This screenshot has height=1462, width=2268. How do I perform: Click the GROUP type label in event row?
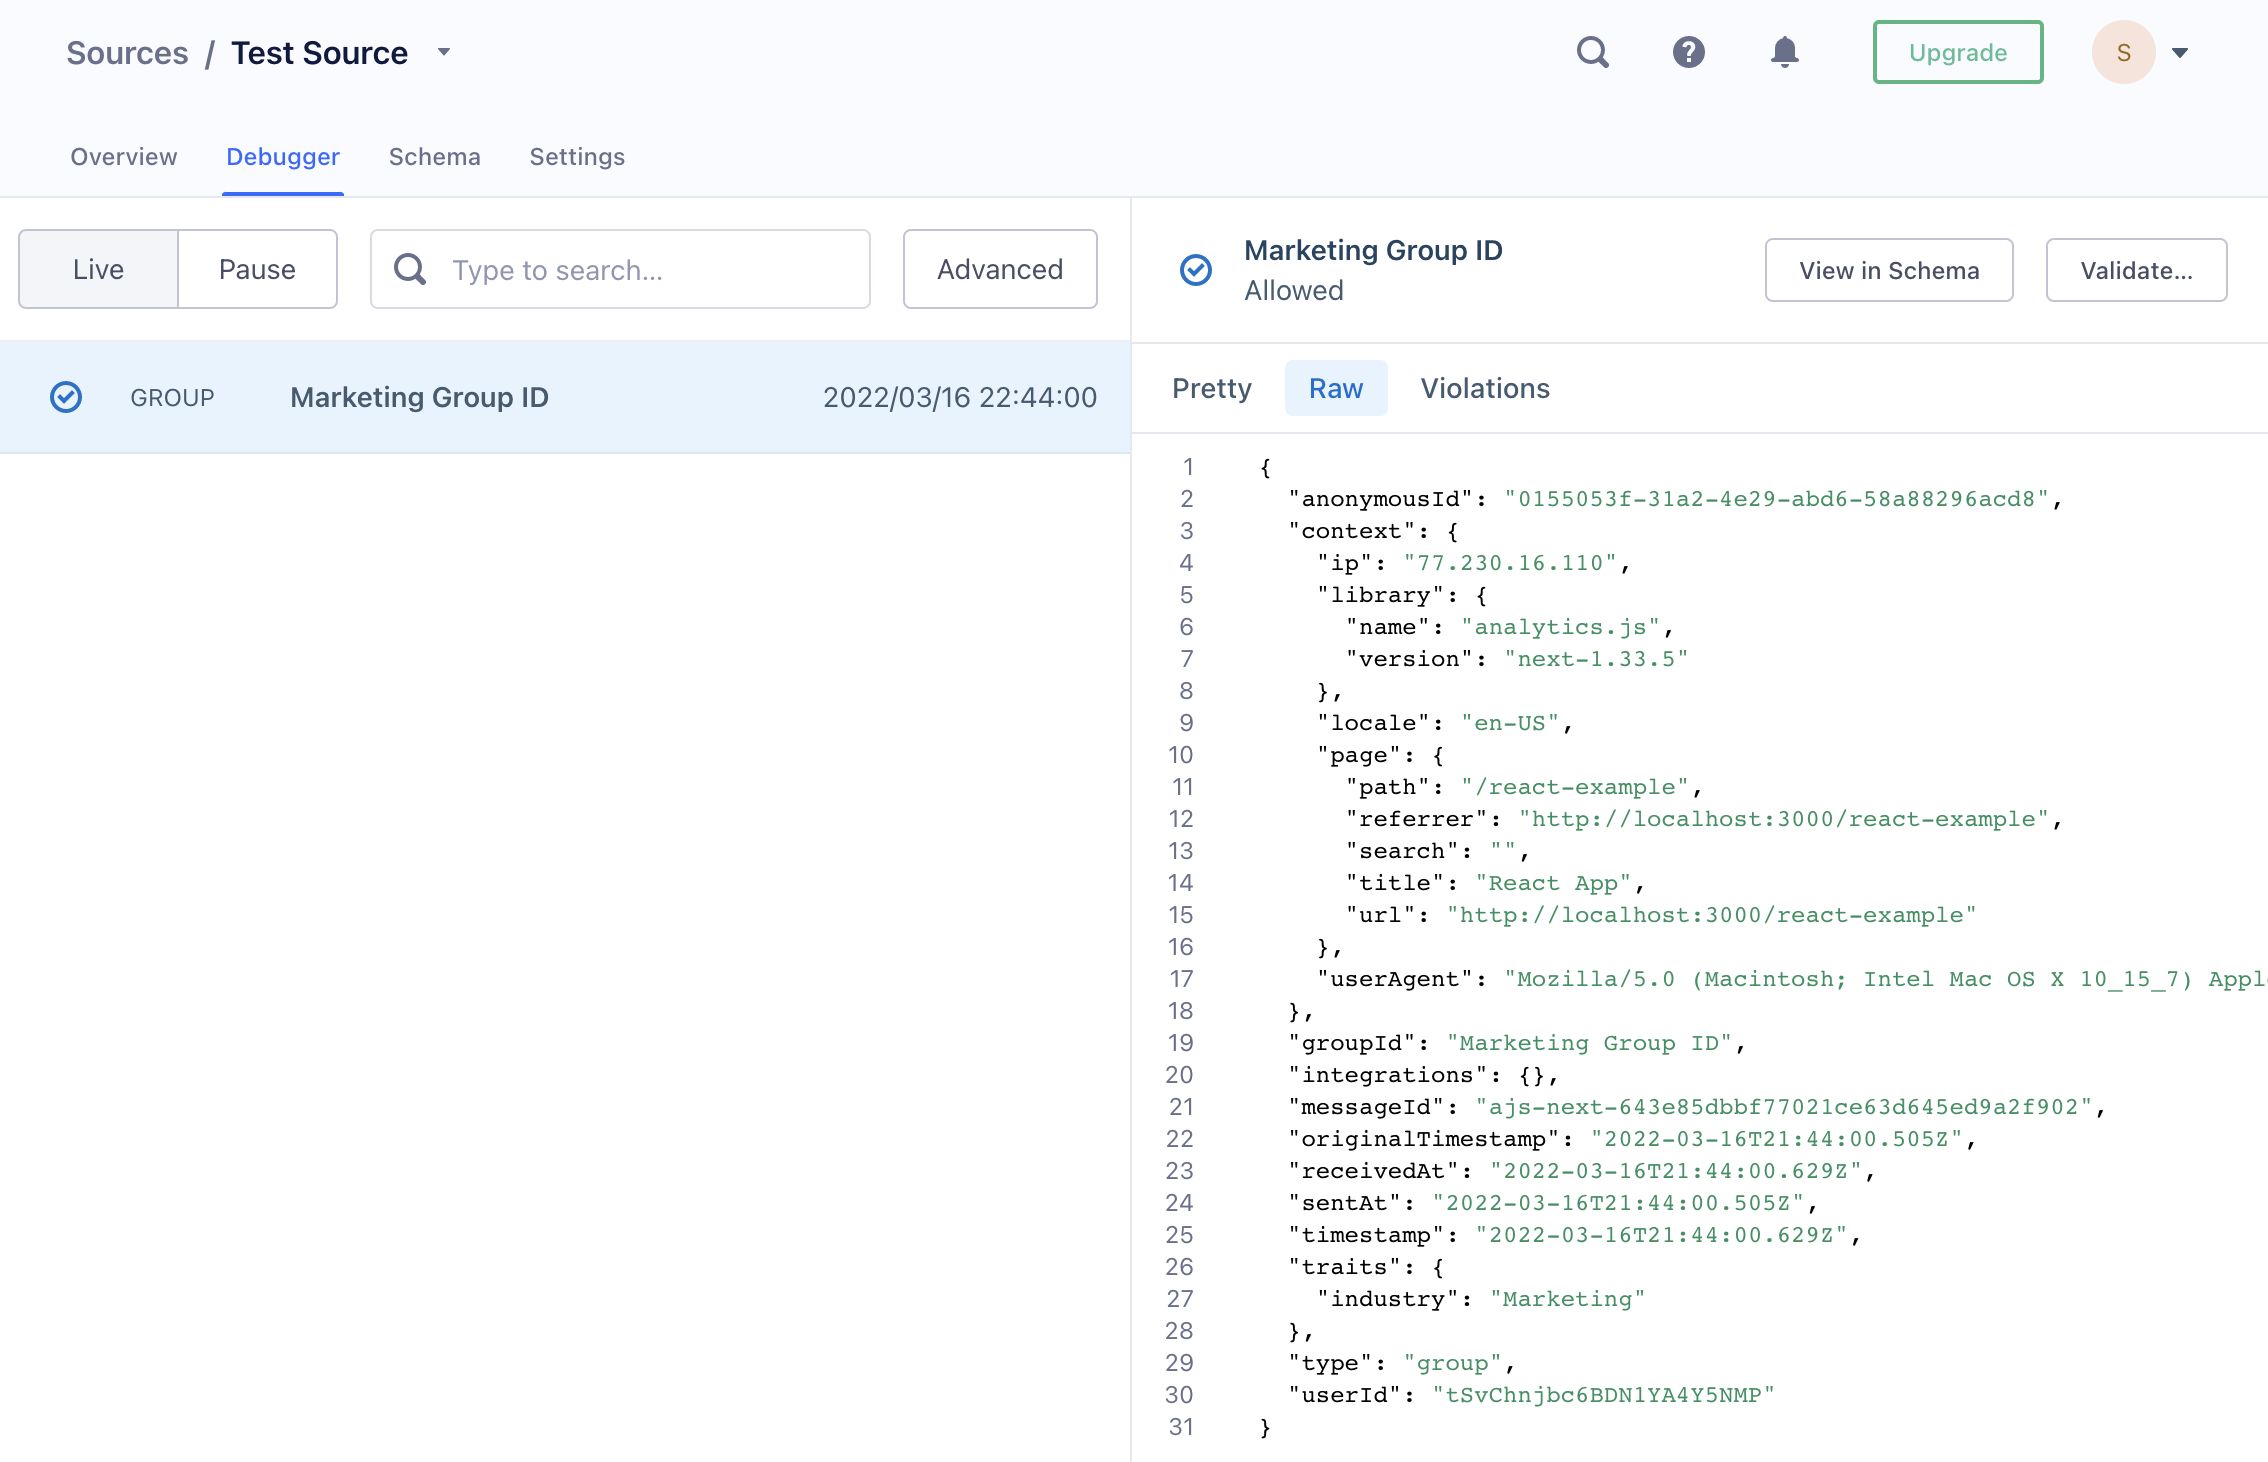point(172,398)
